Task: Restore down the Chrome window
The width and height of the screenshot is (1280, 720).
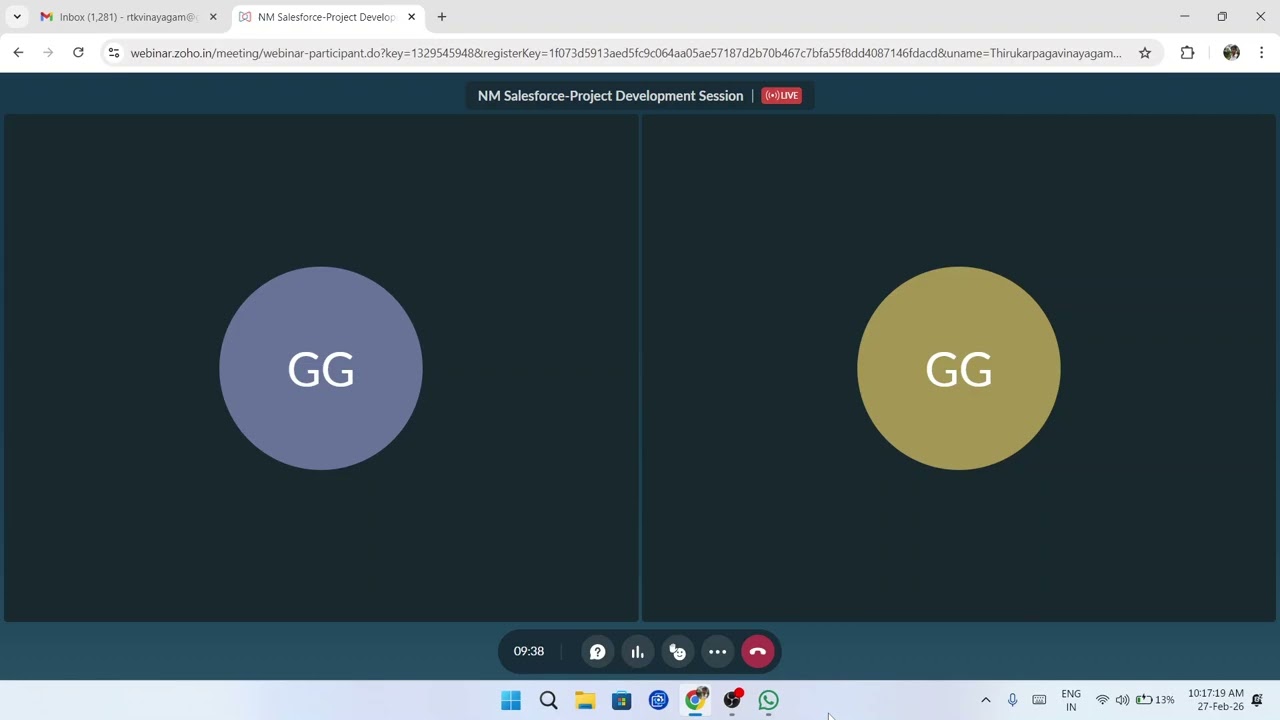Action: [x=1222, y=17]
